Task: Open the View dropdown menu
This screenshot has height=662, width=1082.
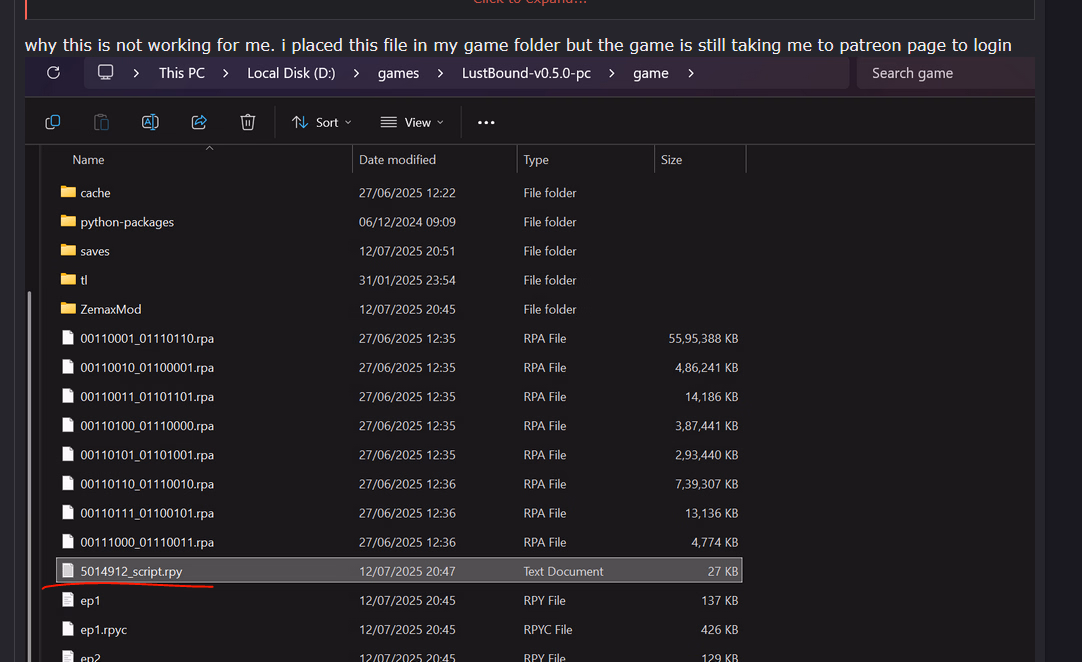Action: click(x=412, y=122)
